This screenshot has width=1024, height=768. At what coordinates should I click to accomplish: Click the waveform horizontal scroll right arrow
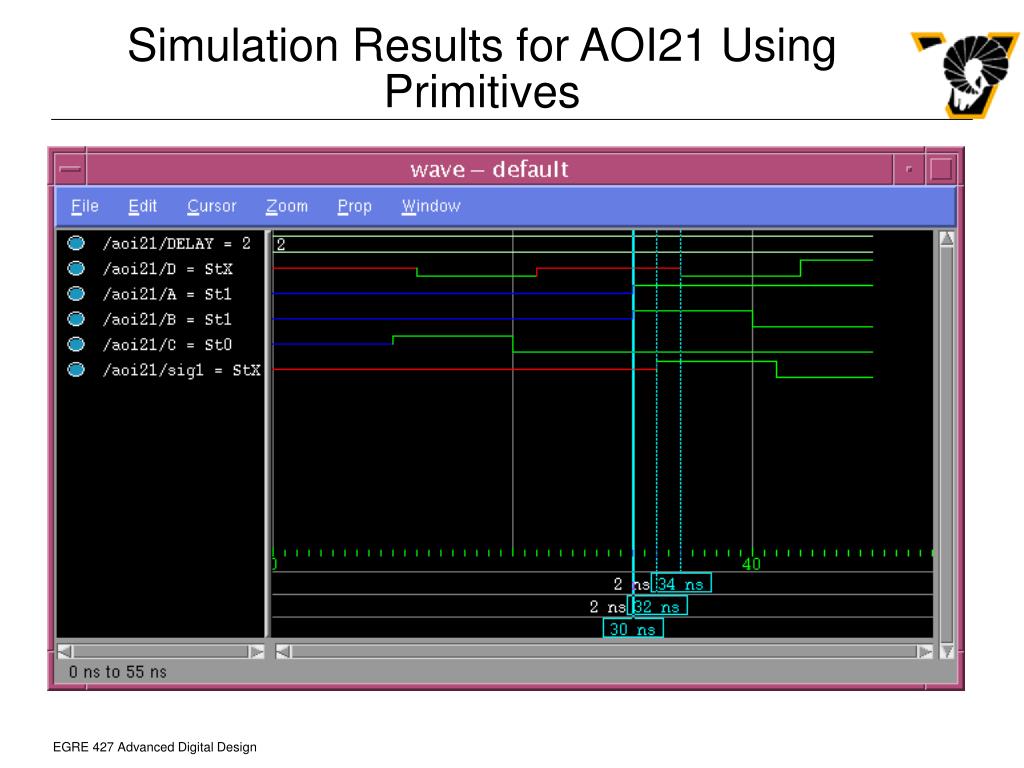tap(925, 651)
